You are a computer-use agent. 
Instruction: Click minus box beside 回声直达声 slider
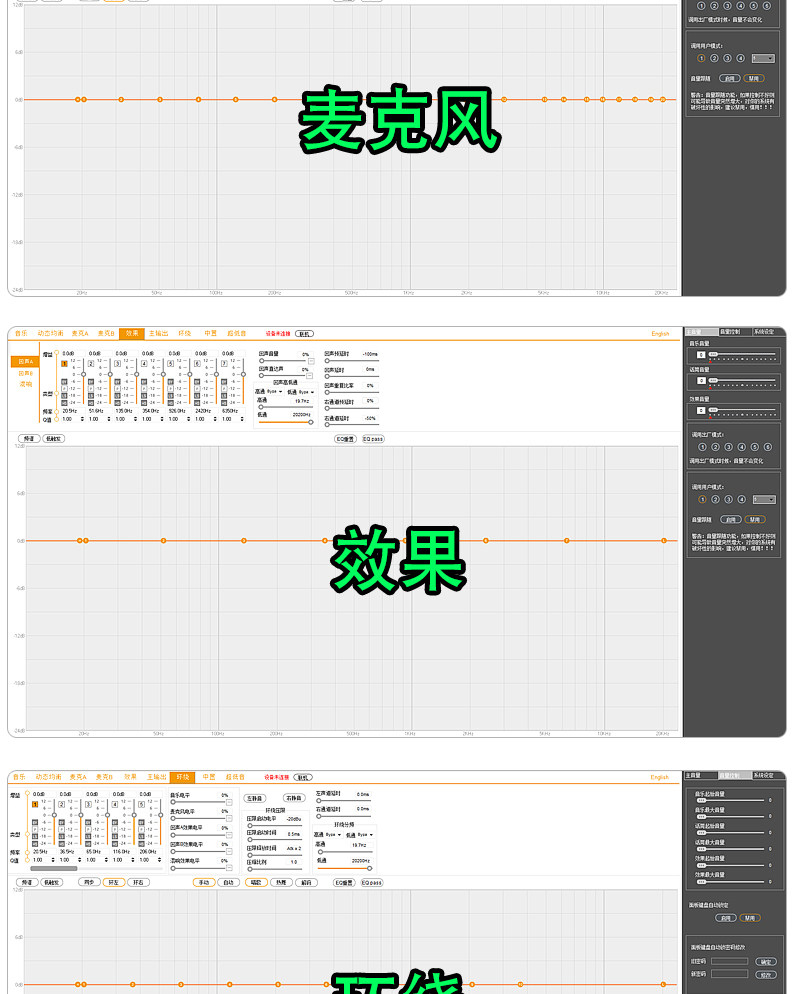[309, 376]
